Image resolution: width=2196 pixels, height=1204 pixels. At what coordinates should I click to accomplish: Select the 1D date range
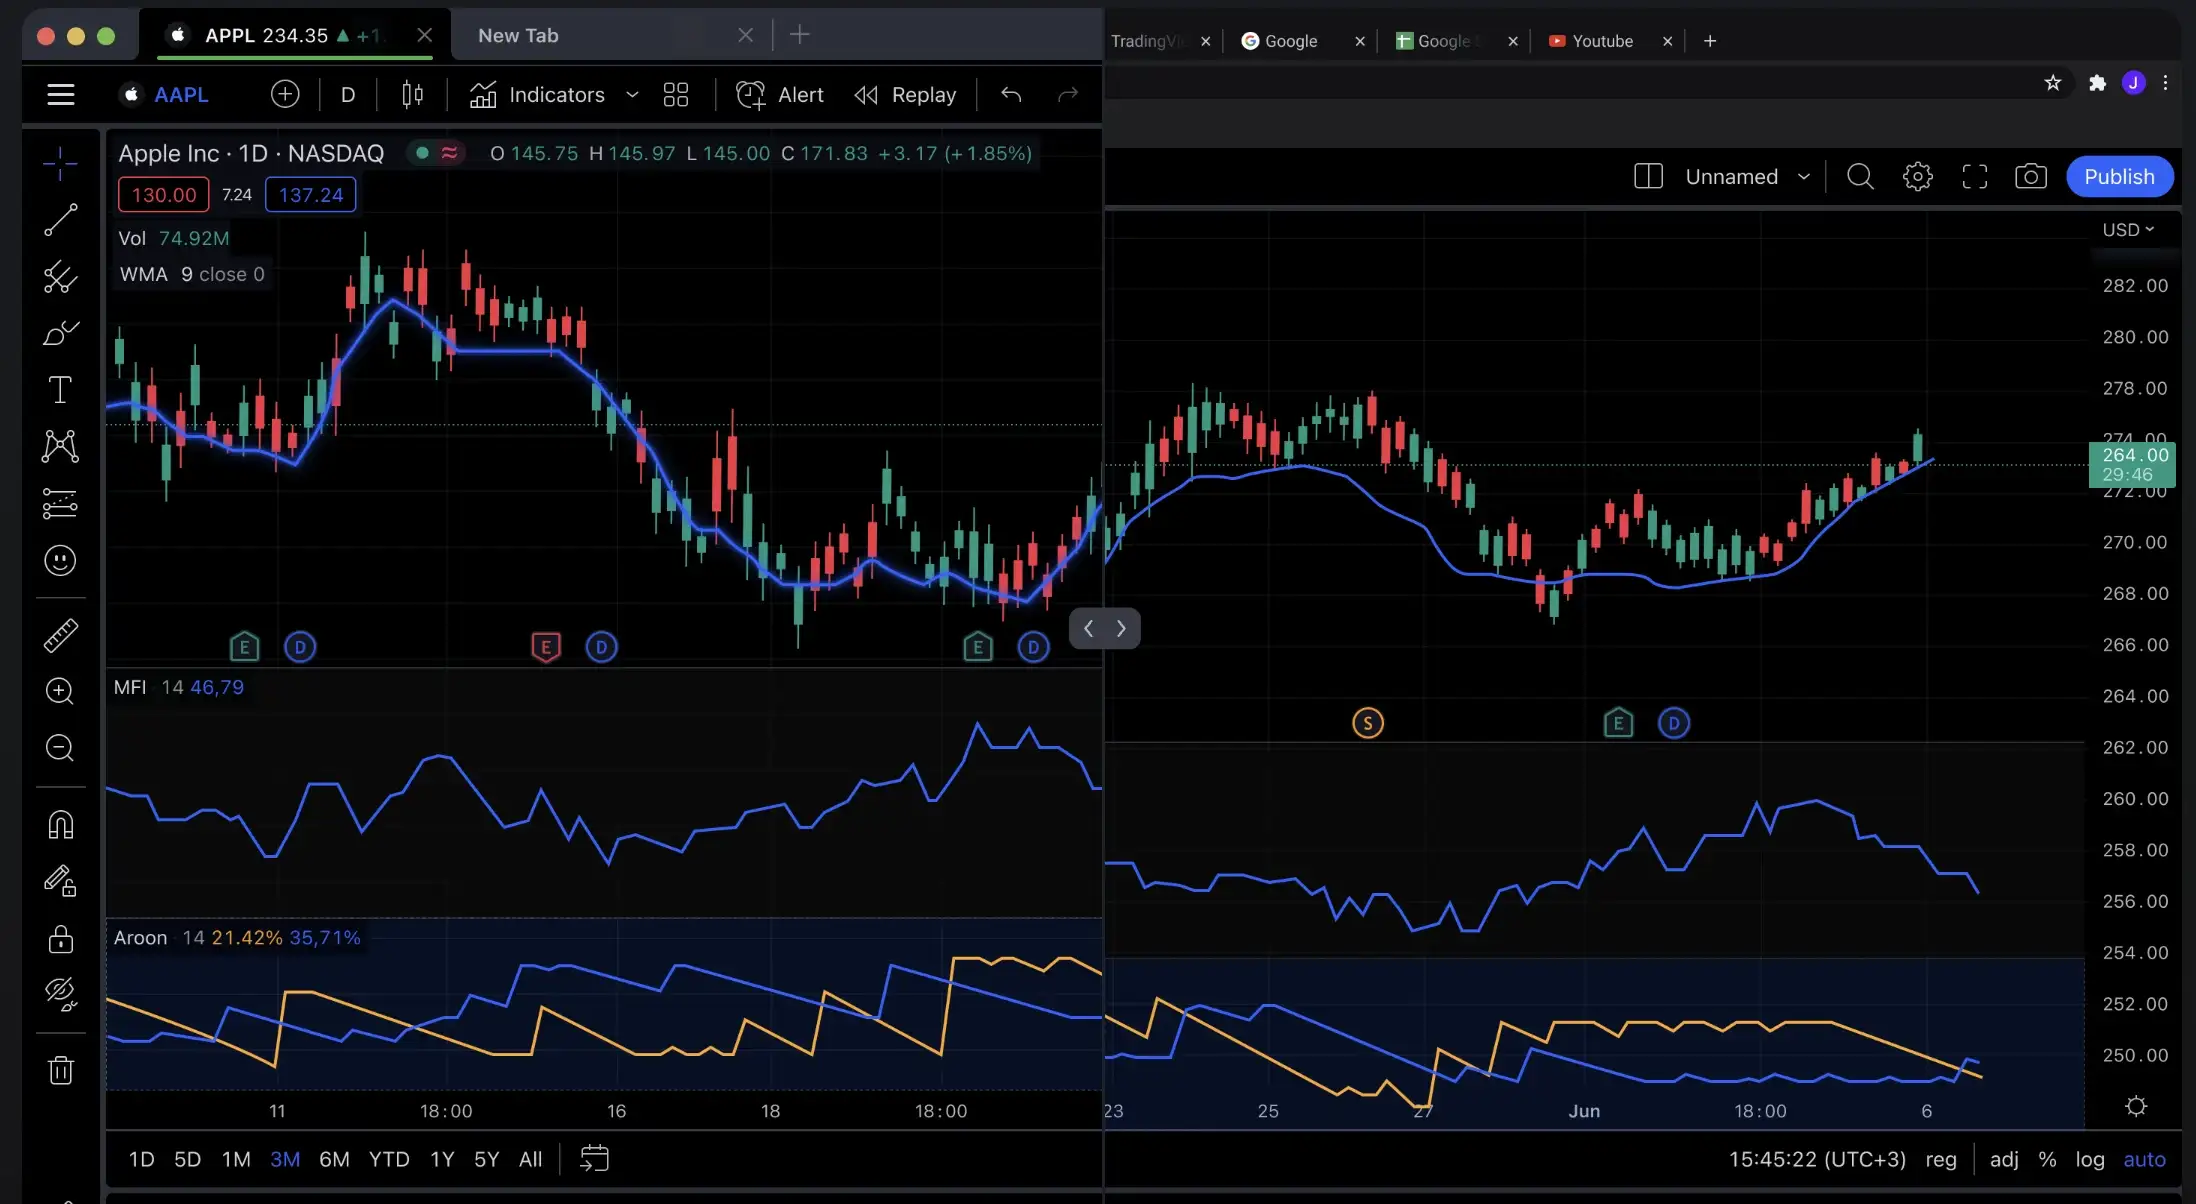(141, 1159)
